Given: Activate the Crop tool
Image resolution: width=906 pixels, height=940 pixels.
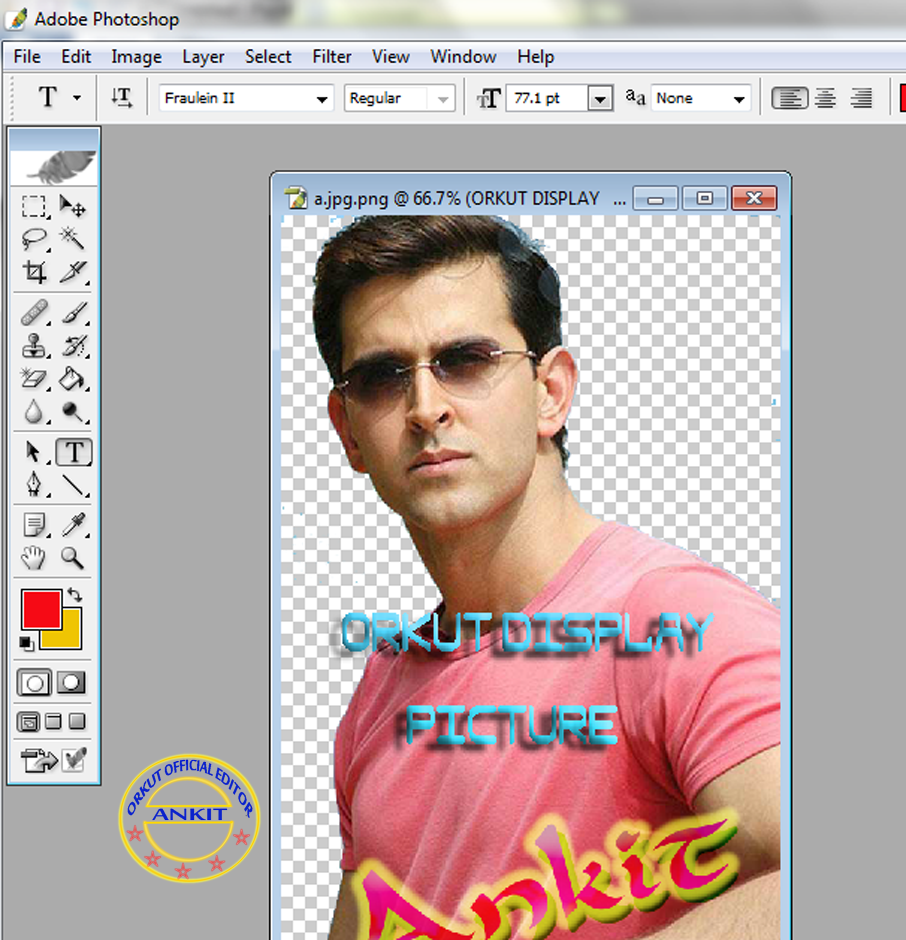Looking at the screenshot, I should tap(33, 273).
